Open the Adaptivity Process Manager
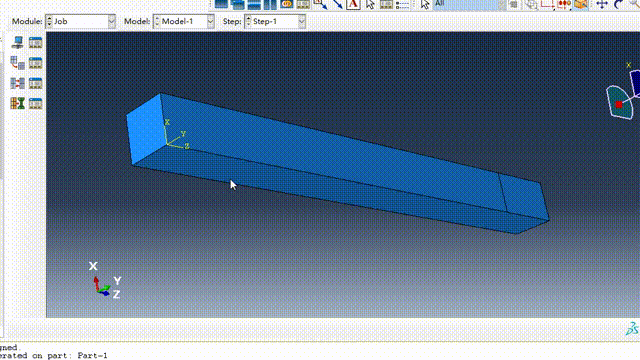Screen dimensions: 640x360 (x=36, y=63)
